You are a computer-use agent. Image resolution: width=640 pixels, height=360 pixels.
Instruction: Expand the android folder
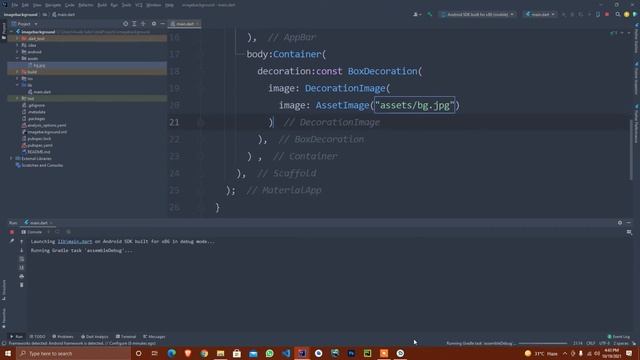click(x=17, y=52)
